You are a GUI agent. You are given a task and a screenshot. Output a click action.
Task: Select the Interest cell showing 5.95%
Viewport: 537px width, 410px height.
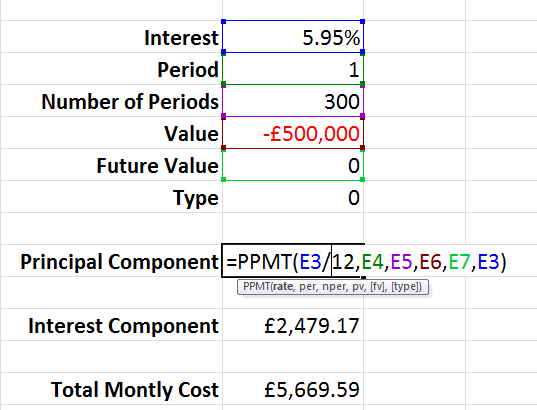coord(293,37)
